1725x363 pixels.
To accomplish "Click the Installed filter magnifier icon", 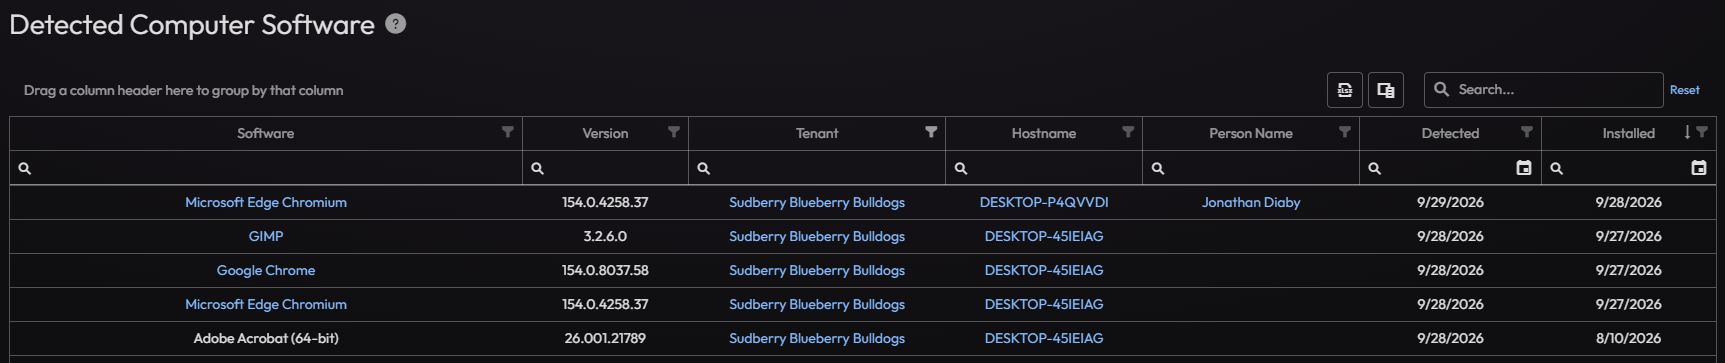I will (x=1556, y=169).
